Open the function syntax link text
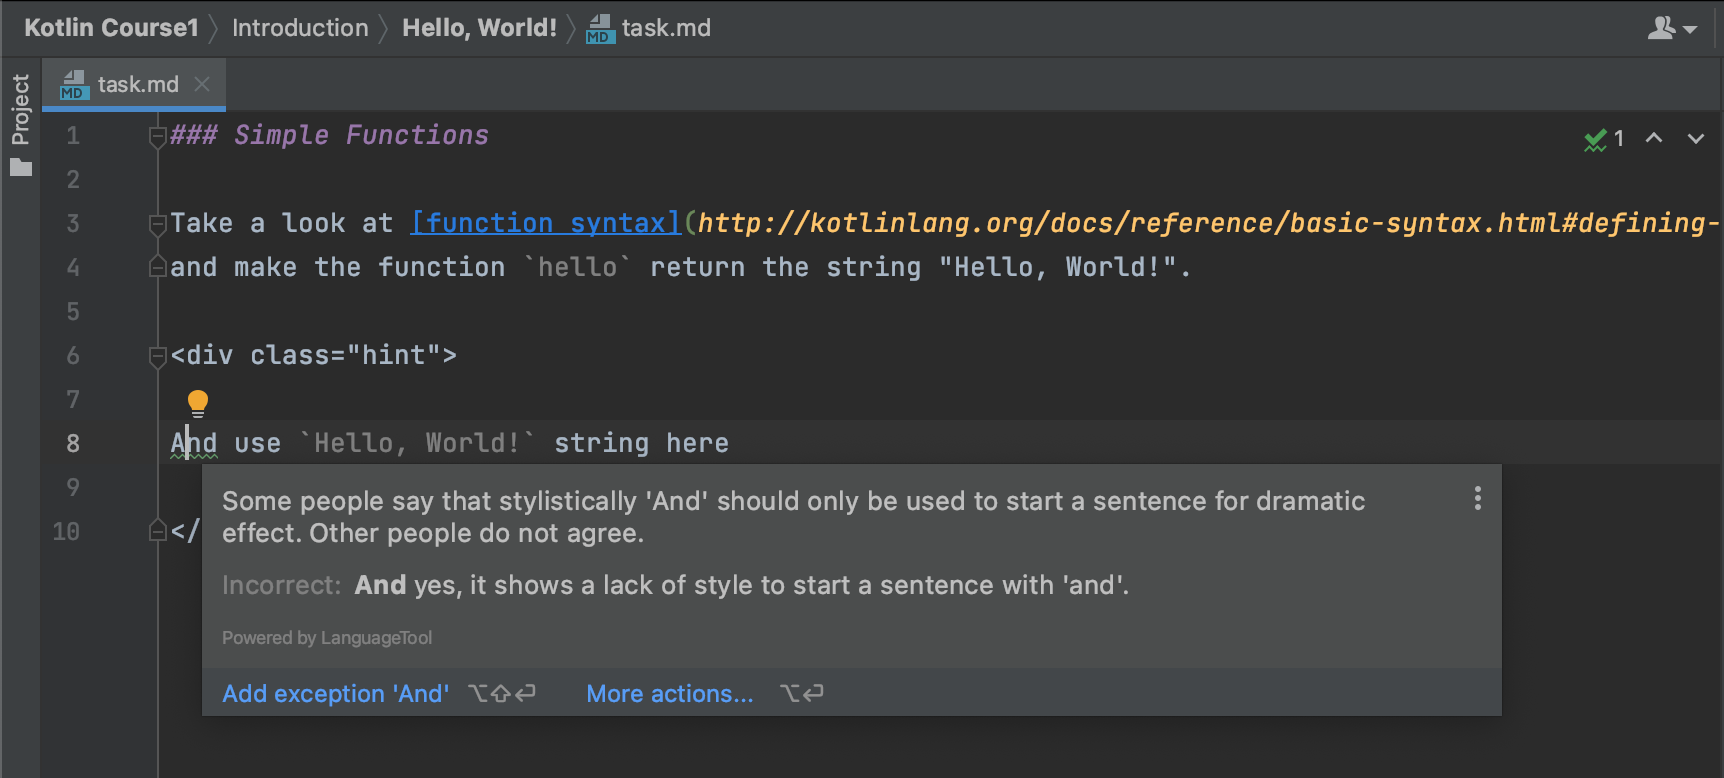 [x=546, y=223]
